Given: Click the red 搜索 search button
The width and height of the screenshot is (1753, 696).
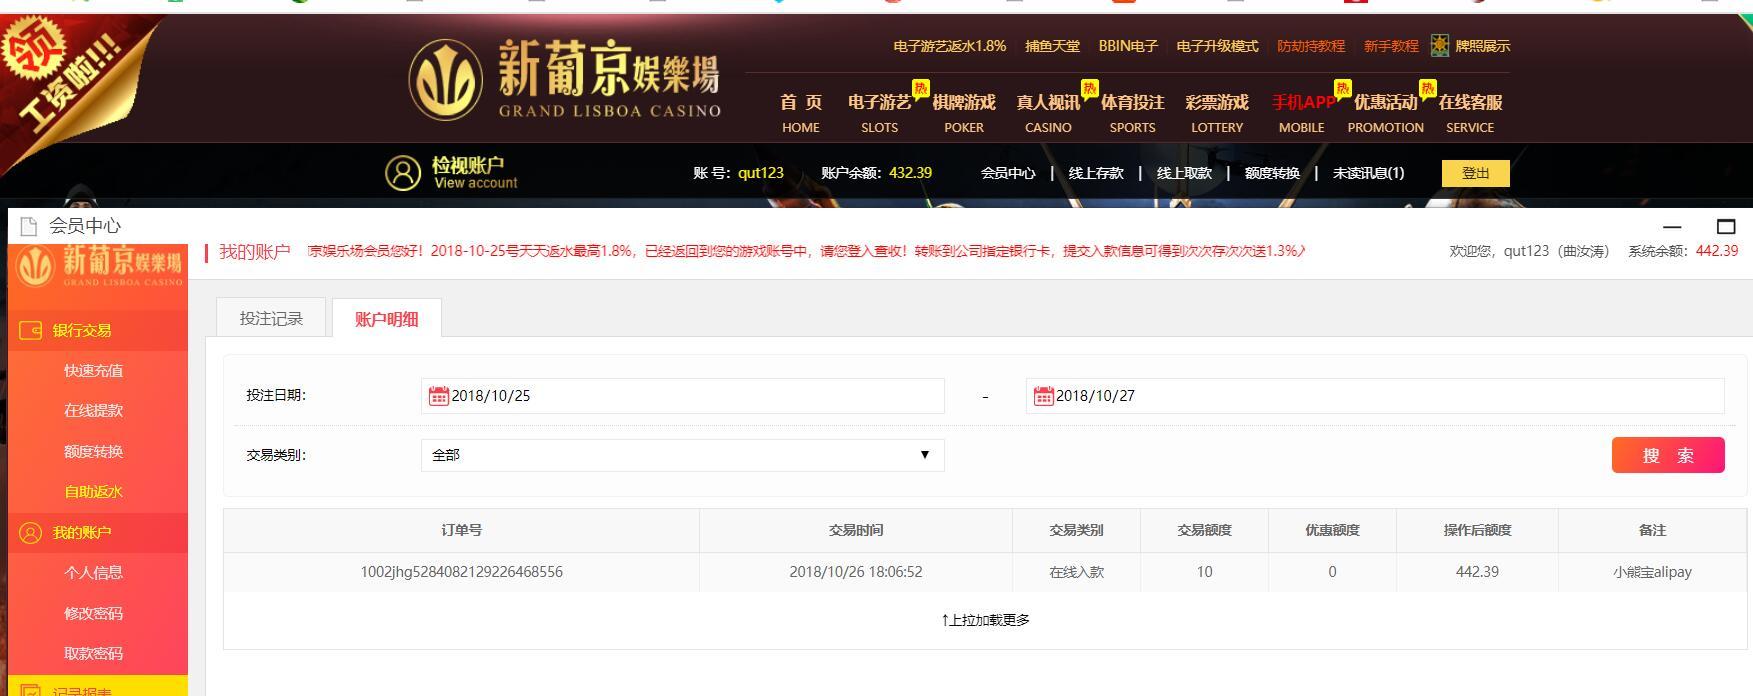Looking at the screenshot, I should (1668, 455).
